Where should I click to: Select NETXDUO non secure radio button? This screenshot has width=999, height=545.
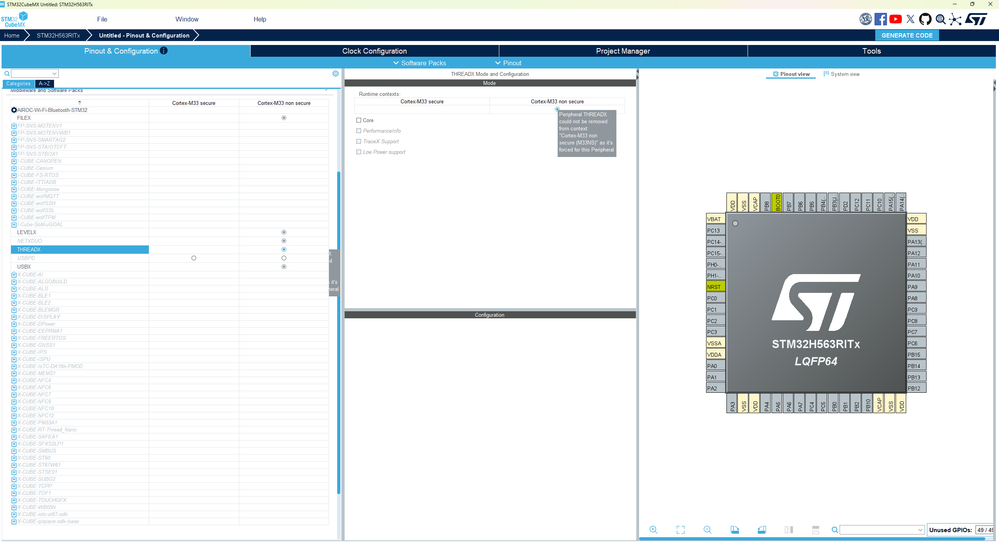(284, 241)
